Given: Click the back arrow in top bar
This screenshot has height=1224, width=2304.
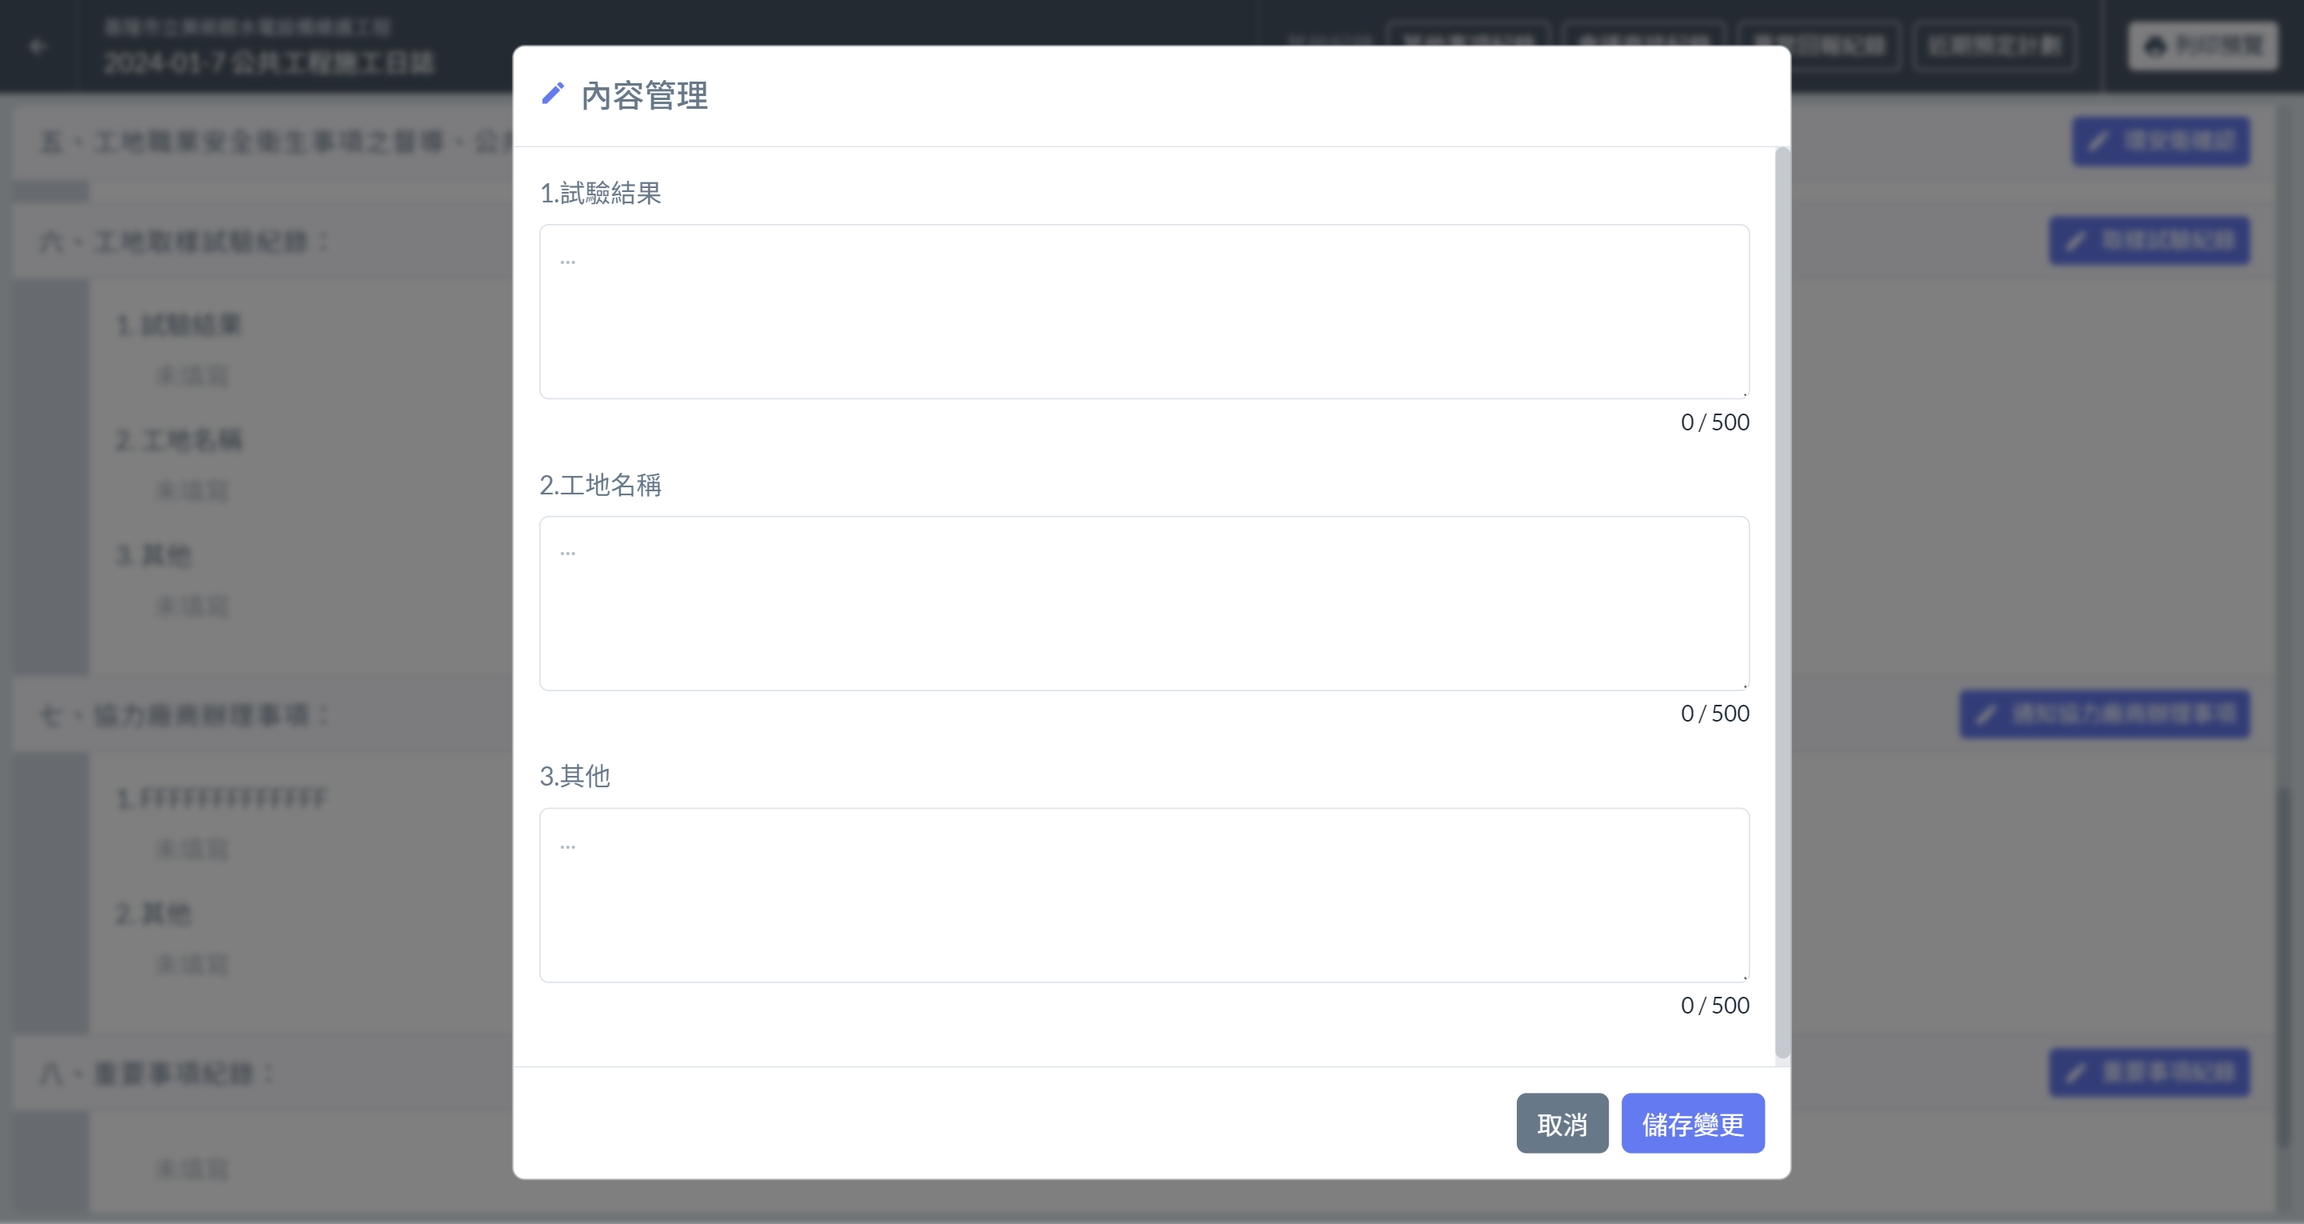Looking at the screenshot, I should click(38, 46).
